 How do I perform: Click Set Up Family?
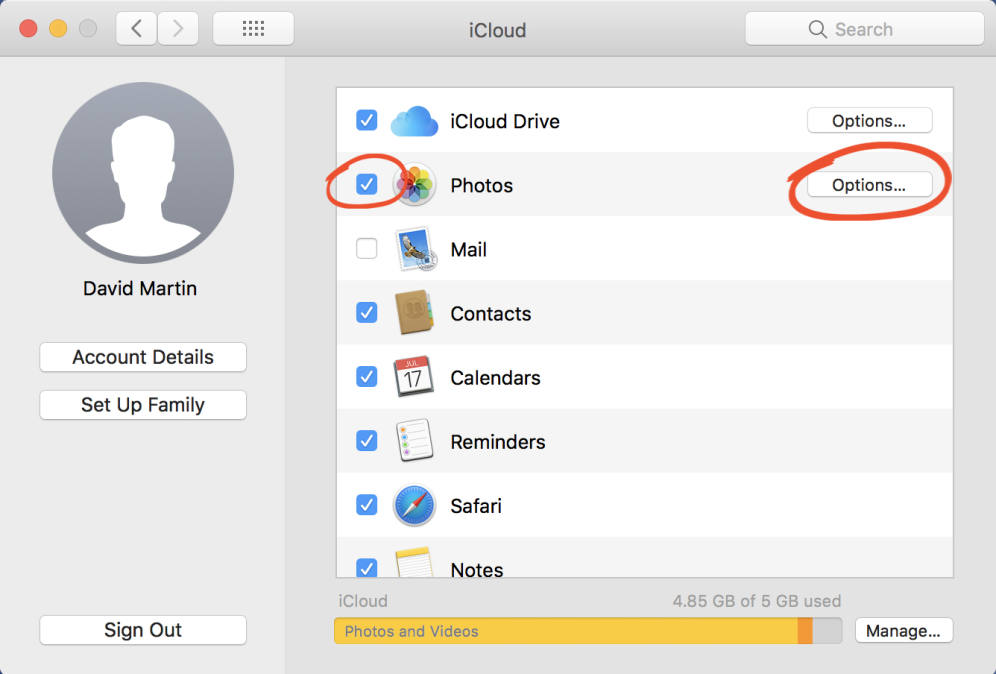[142, 405]
